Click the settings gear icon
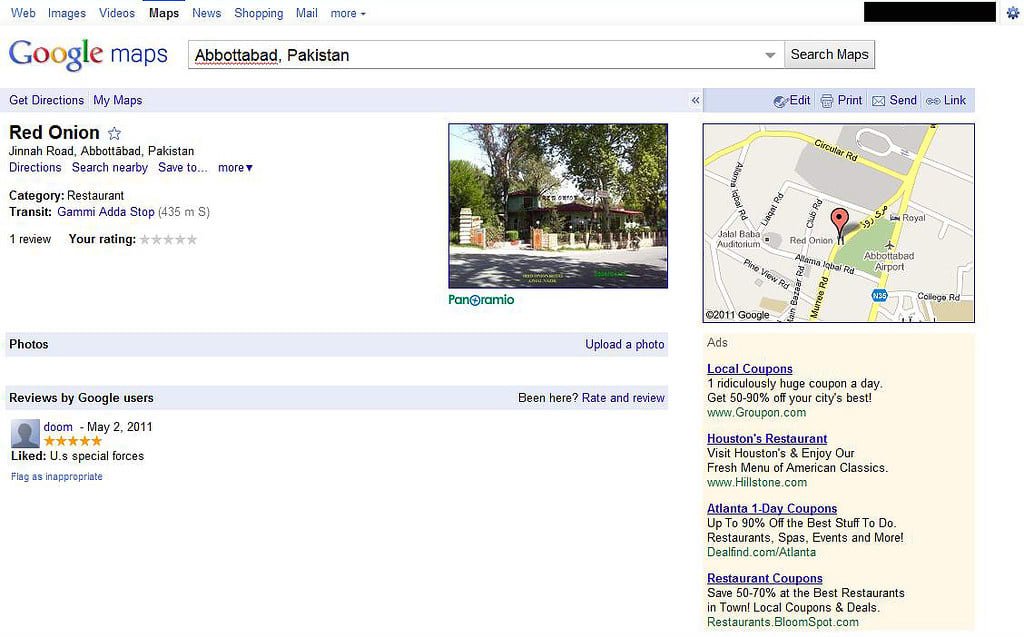Image resolution: width=1024 pixels, height=637 pixels. pos(1013,13)
